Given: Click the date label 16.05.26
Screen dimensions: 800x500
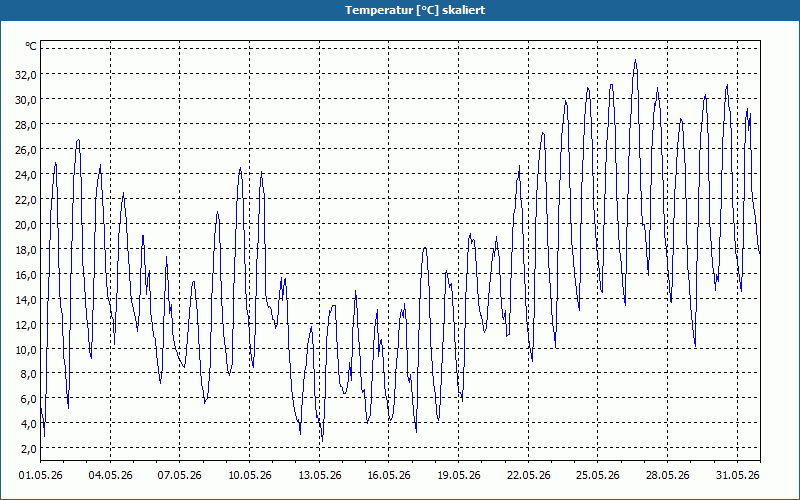Looking at the screenshot, I should point(389,475).
